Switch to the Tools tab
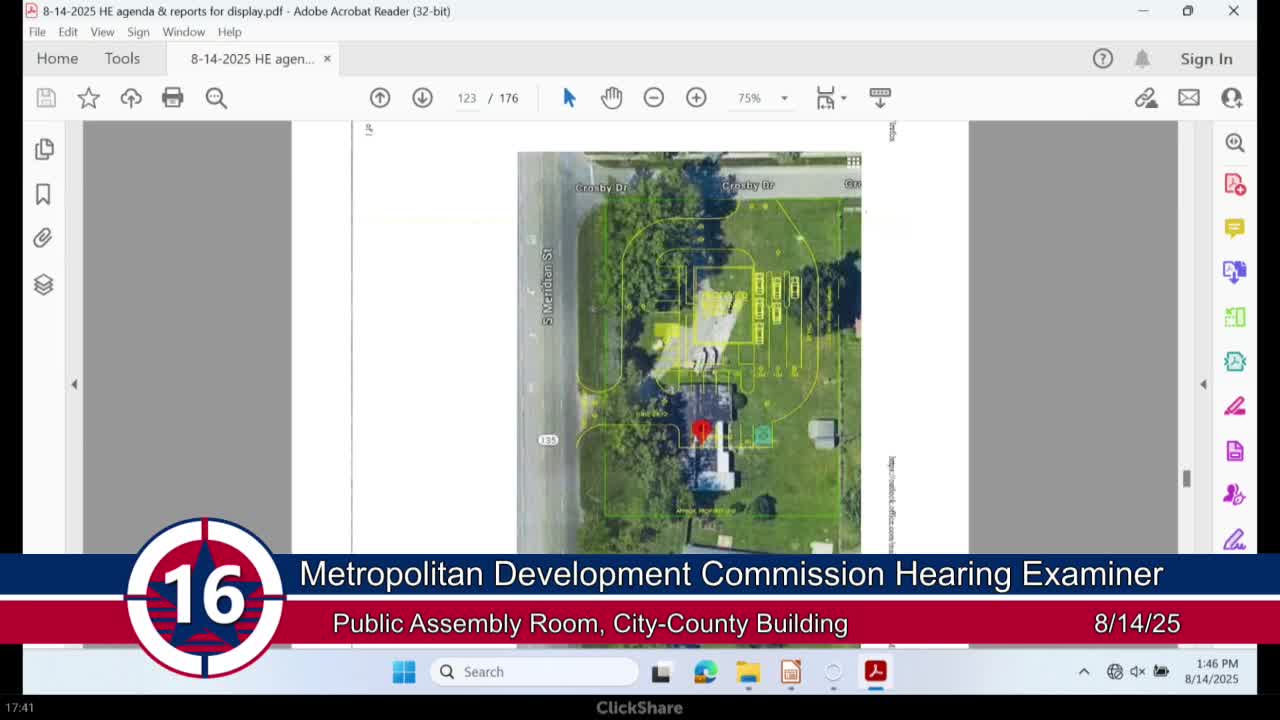The width and height of the screenshot is (1280, 720). (x=122, y=58)
